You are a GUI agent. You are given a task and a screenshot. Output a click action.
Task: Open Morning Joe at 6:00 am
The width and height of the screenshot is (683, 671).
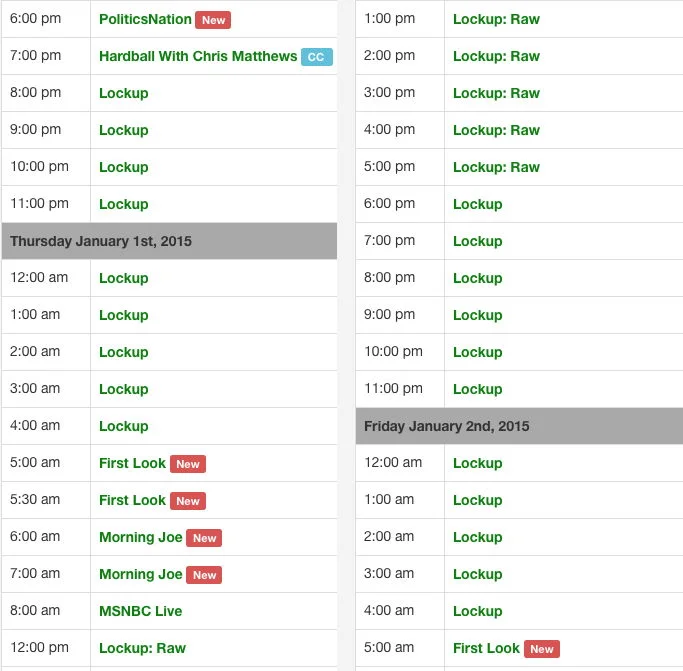point(141,537)
